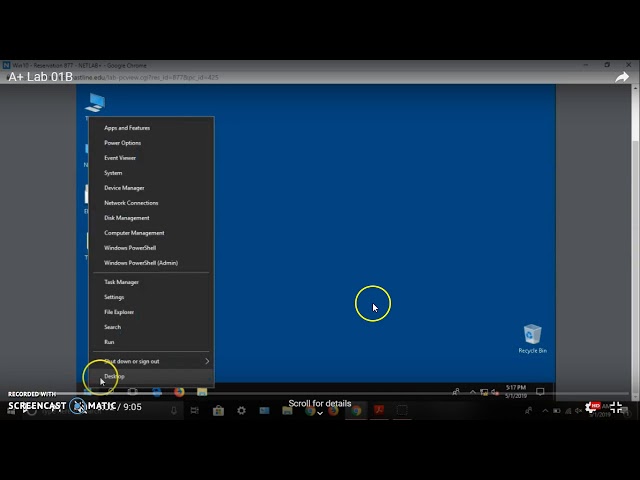Show hidden icons in the remote system tray

point(473,392)
